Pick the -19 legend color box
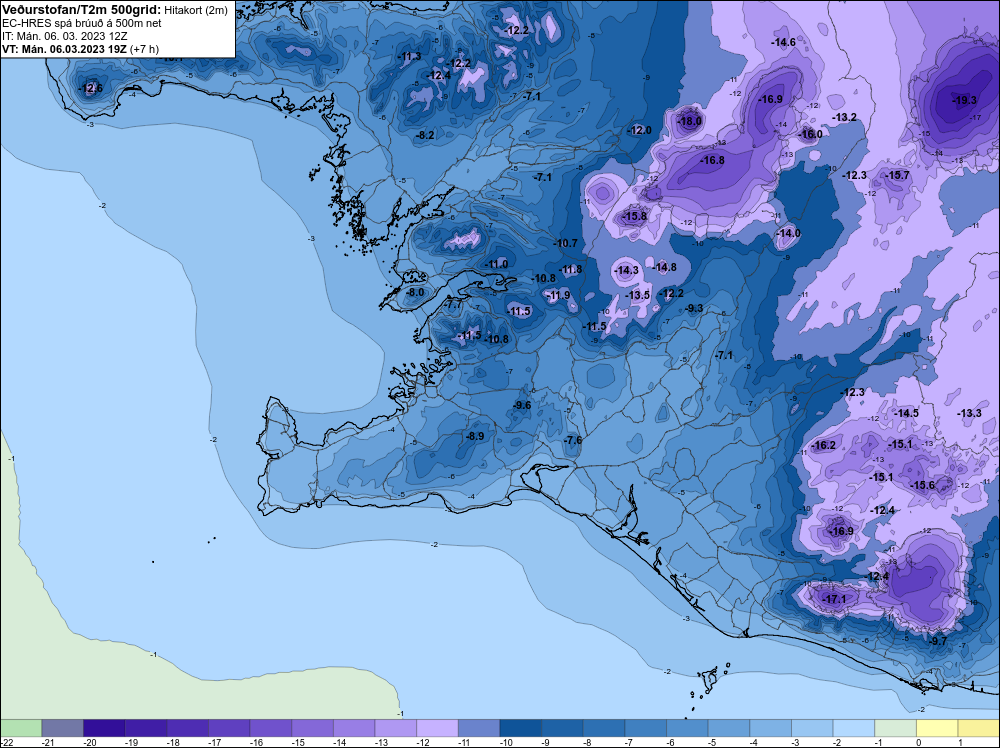The height and width of the screenshot is (748, 1000). 145,728
